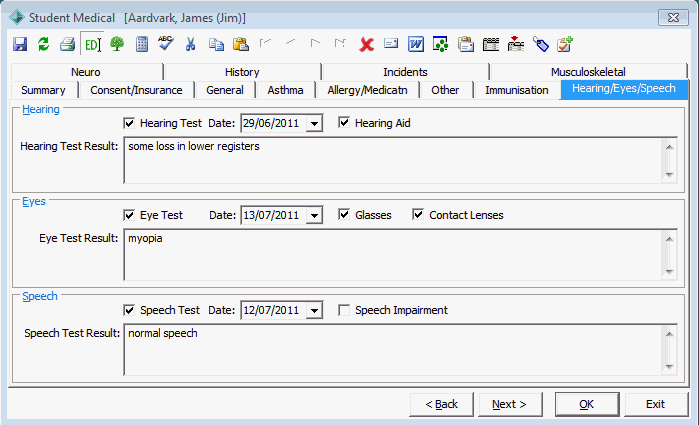Uncheck the Eye Test checkbox
This screenshot has width=699, height=425.
click(129, 215)
